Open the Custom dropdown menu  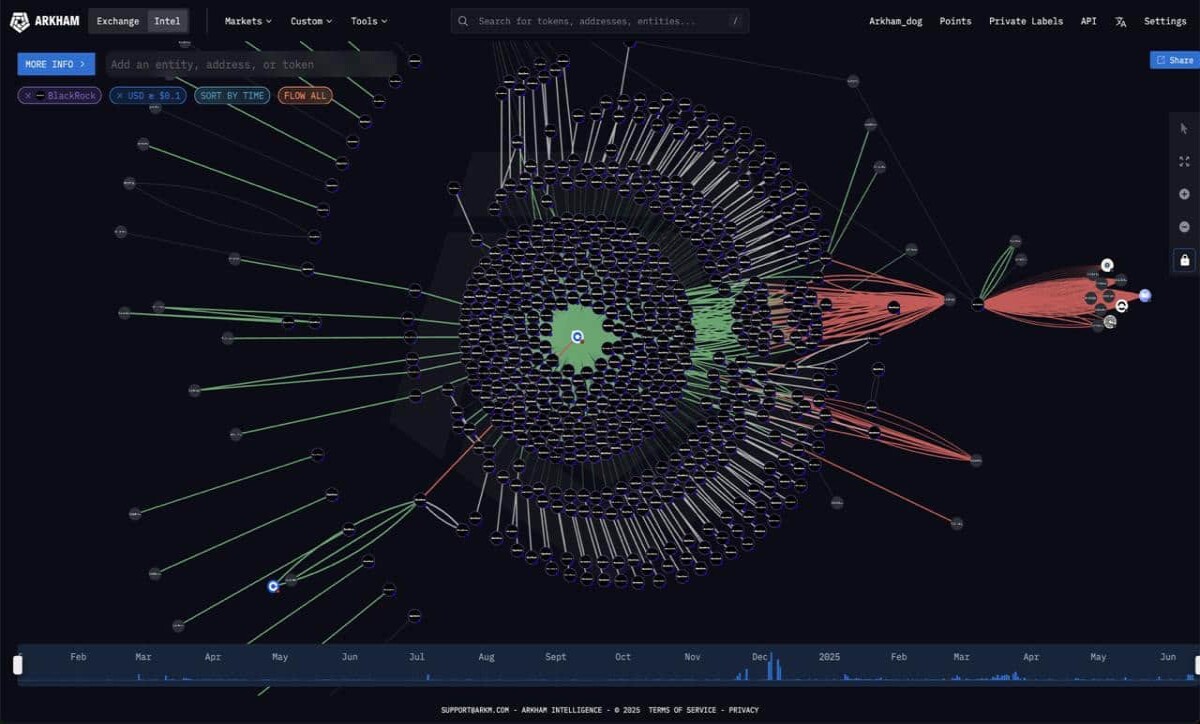click(x=311, y=21)
